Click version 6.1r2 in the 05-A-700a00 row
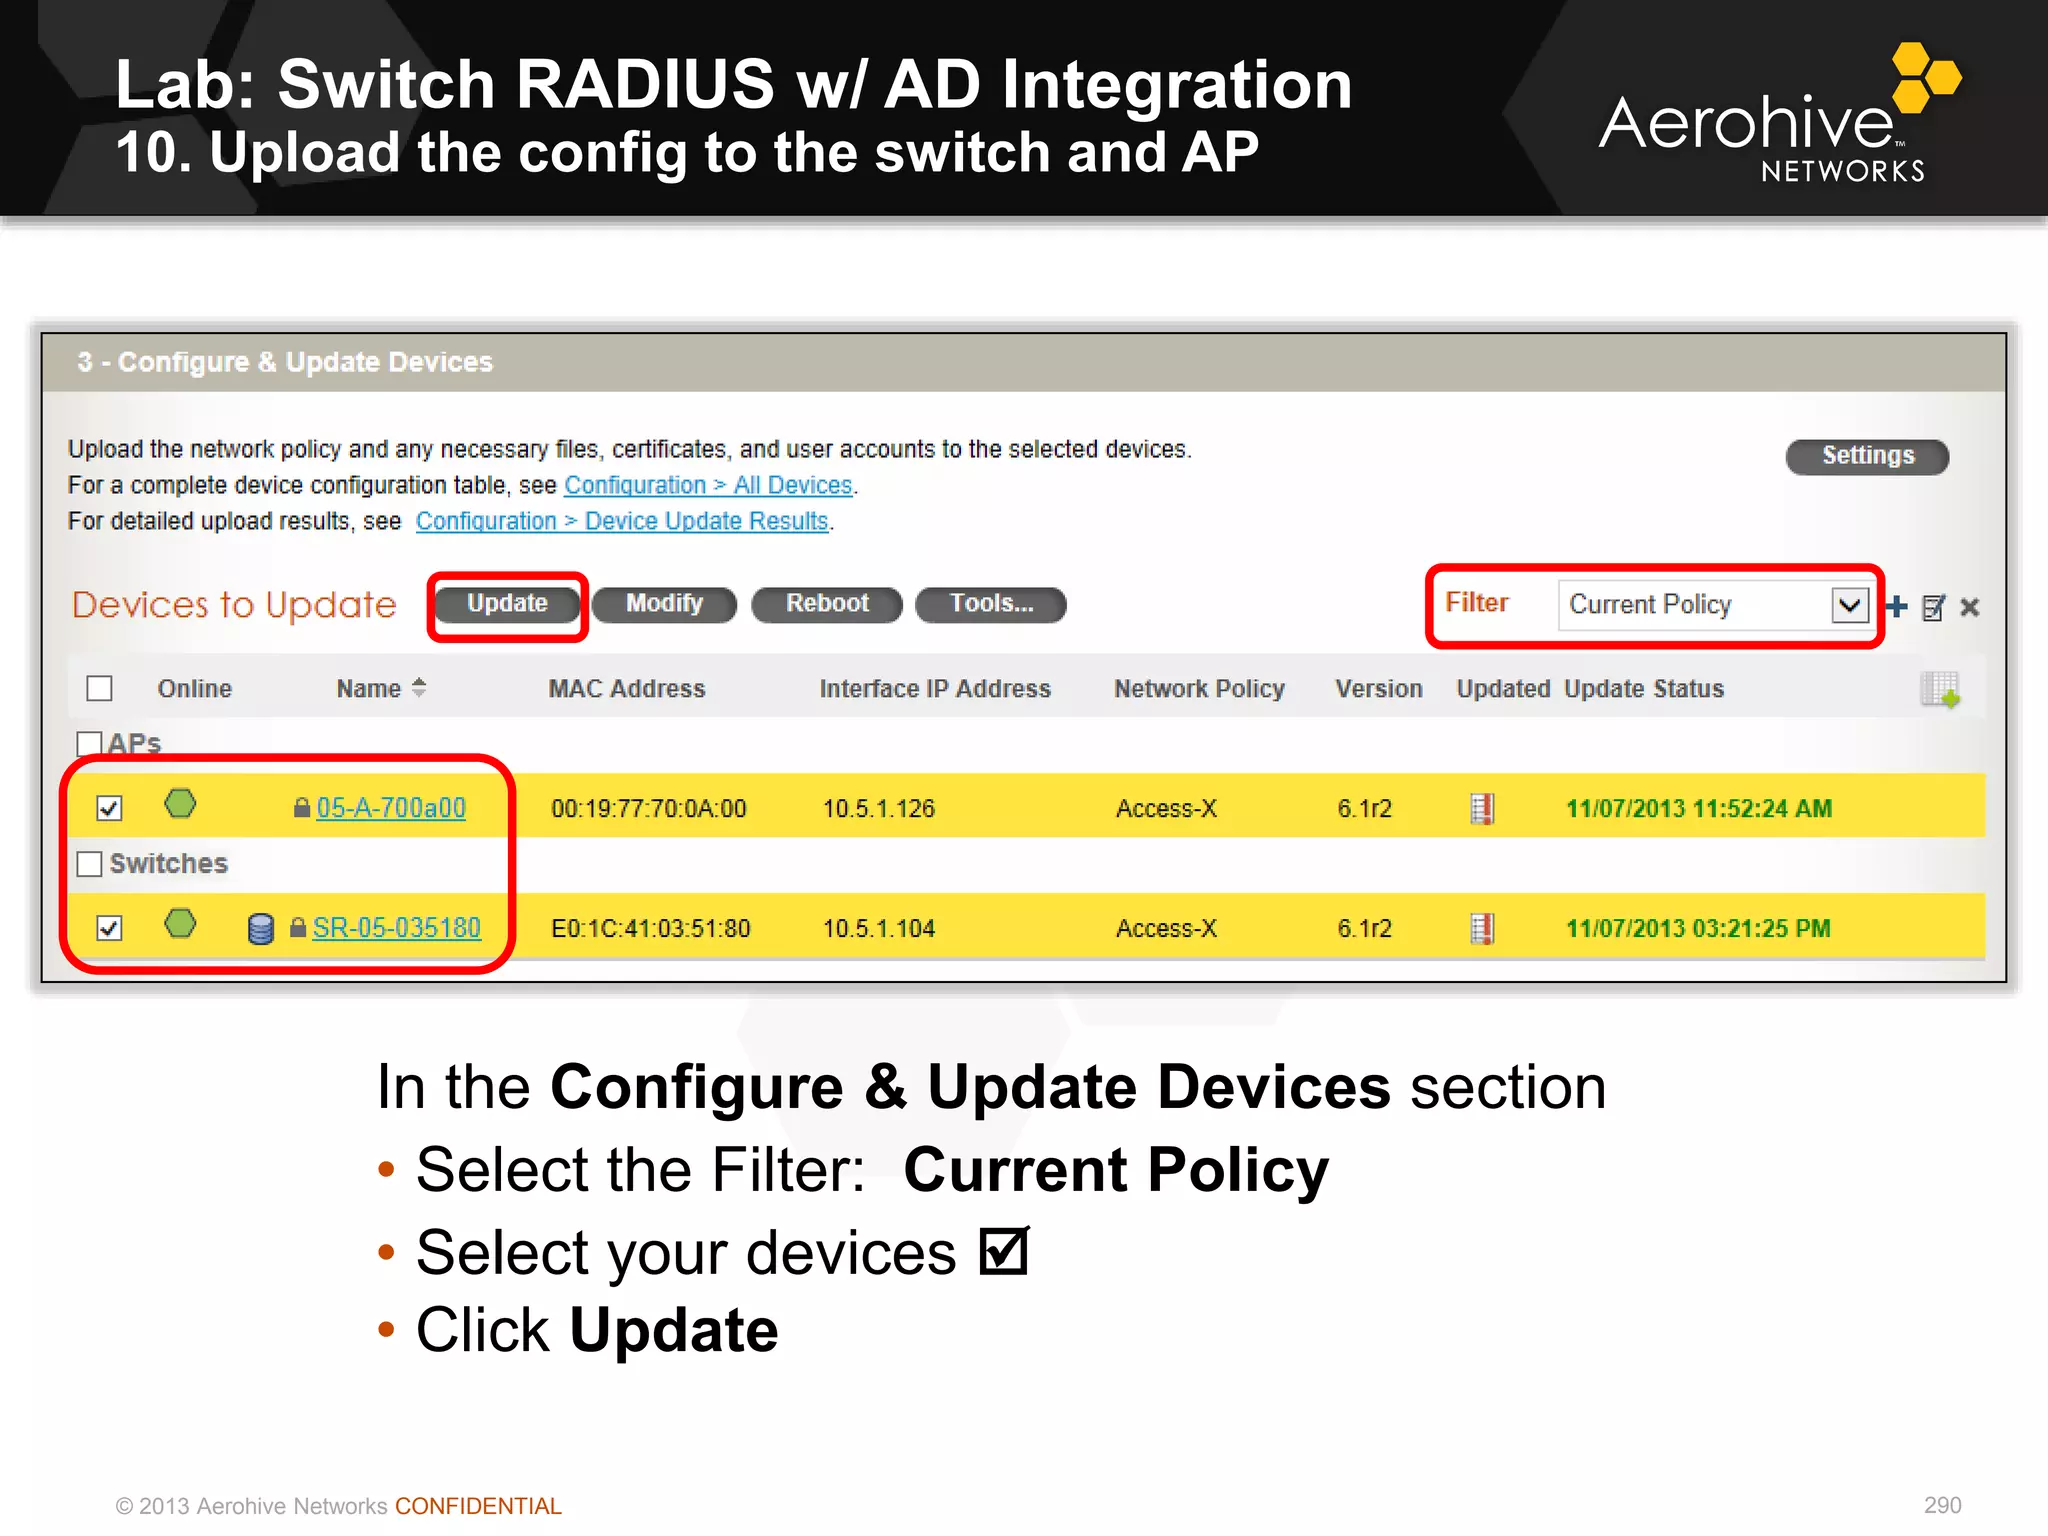Screen dimensions: 2048x1536 point(1365,808)
